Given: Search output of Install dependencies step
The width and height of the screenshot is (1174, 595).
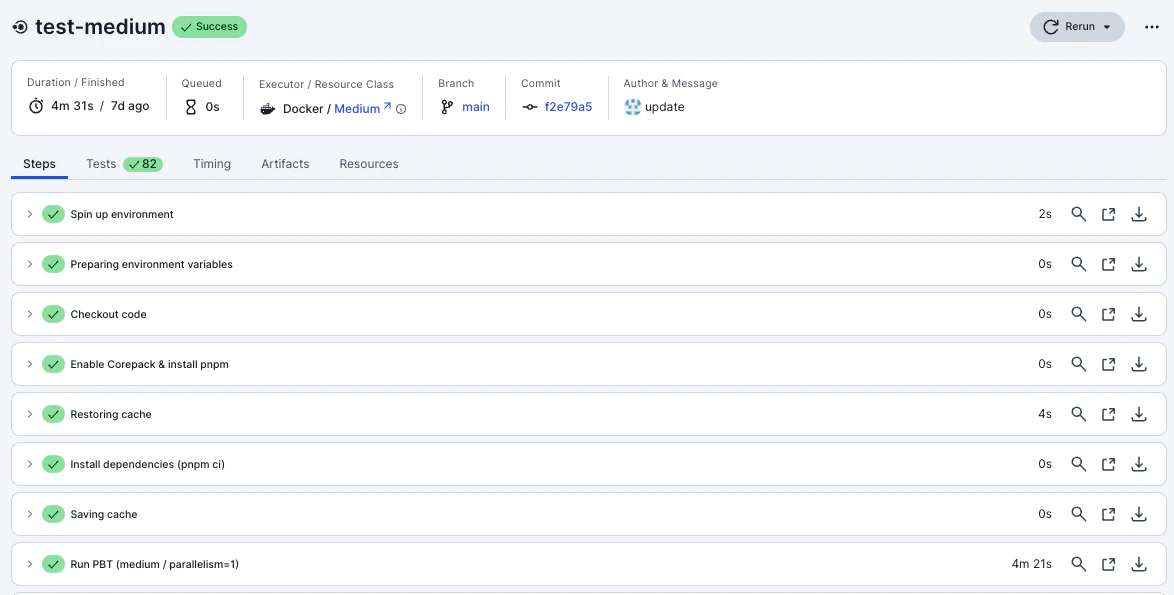Looking at the screenshot, I should 1078,464.
